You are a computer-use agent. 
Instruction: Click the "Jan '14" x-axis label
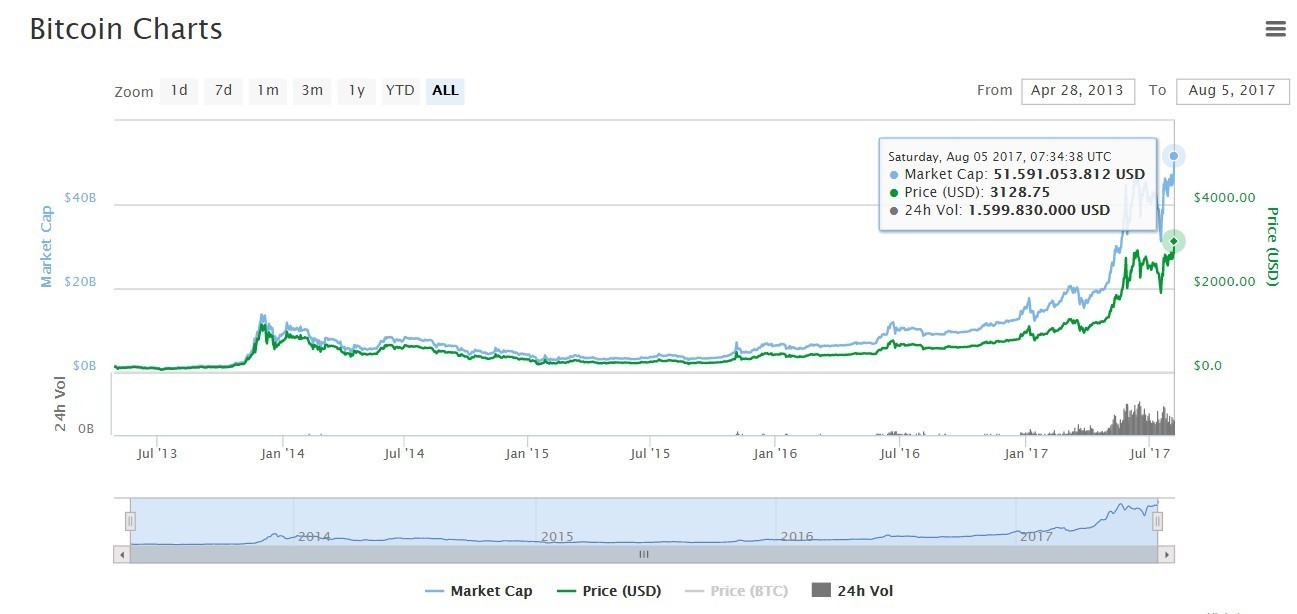click(x=281, y=454)
